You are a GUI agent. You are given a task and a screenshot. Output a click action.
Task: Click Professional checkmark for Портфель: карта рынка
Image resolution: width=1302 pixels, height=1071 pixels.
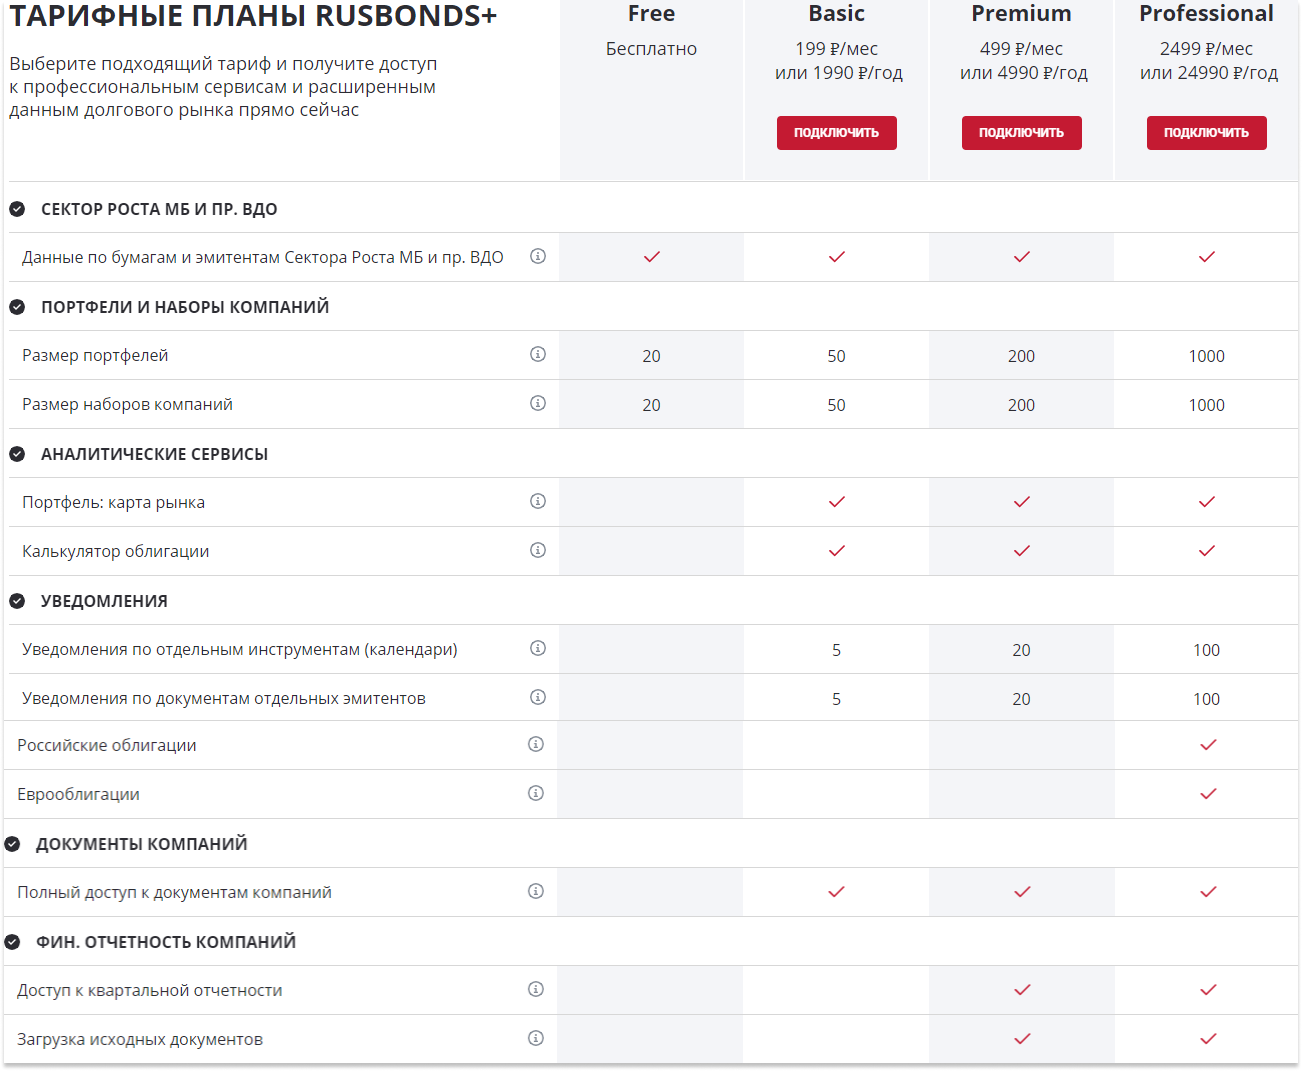(1207, 502)
